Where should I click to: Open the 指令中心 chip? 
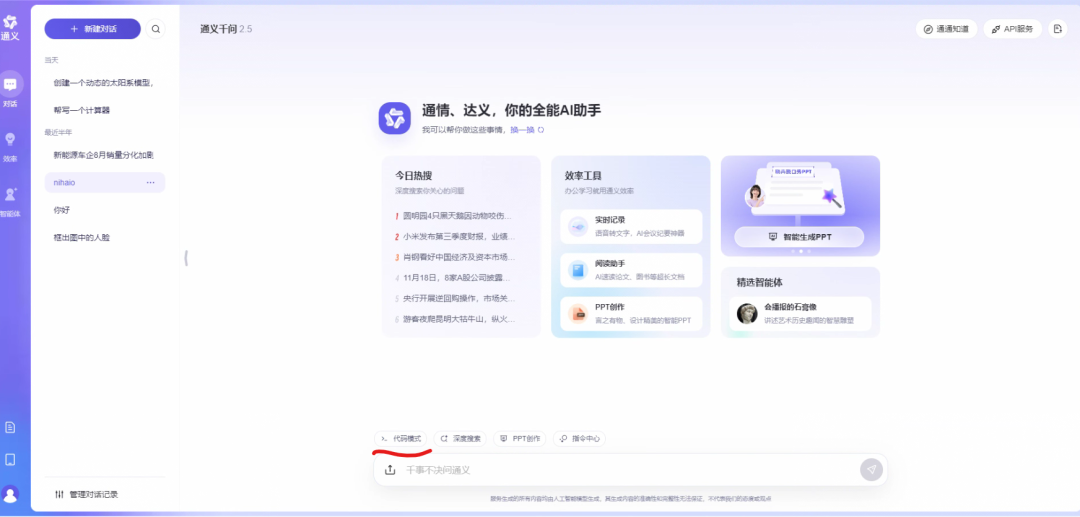point(579,439)
